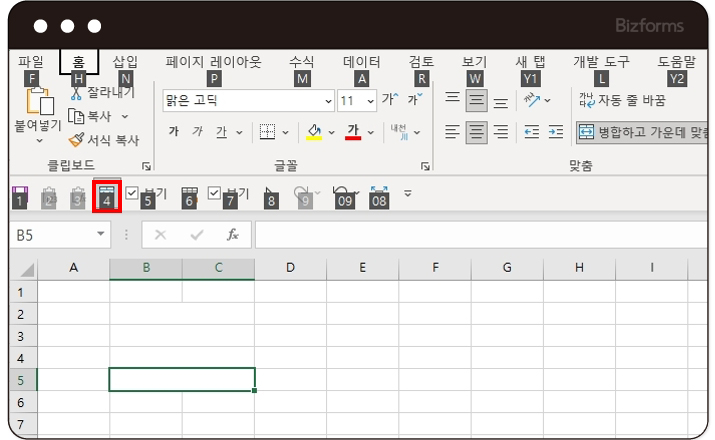The width and height of the screenshot is (715, 440).
Task: Align text left in the alignment group
Action: [x=452, y=132]
